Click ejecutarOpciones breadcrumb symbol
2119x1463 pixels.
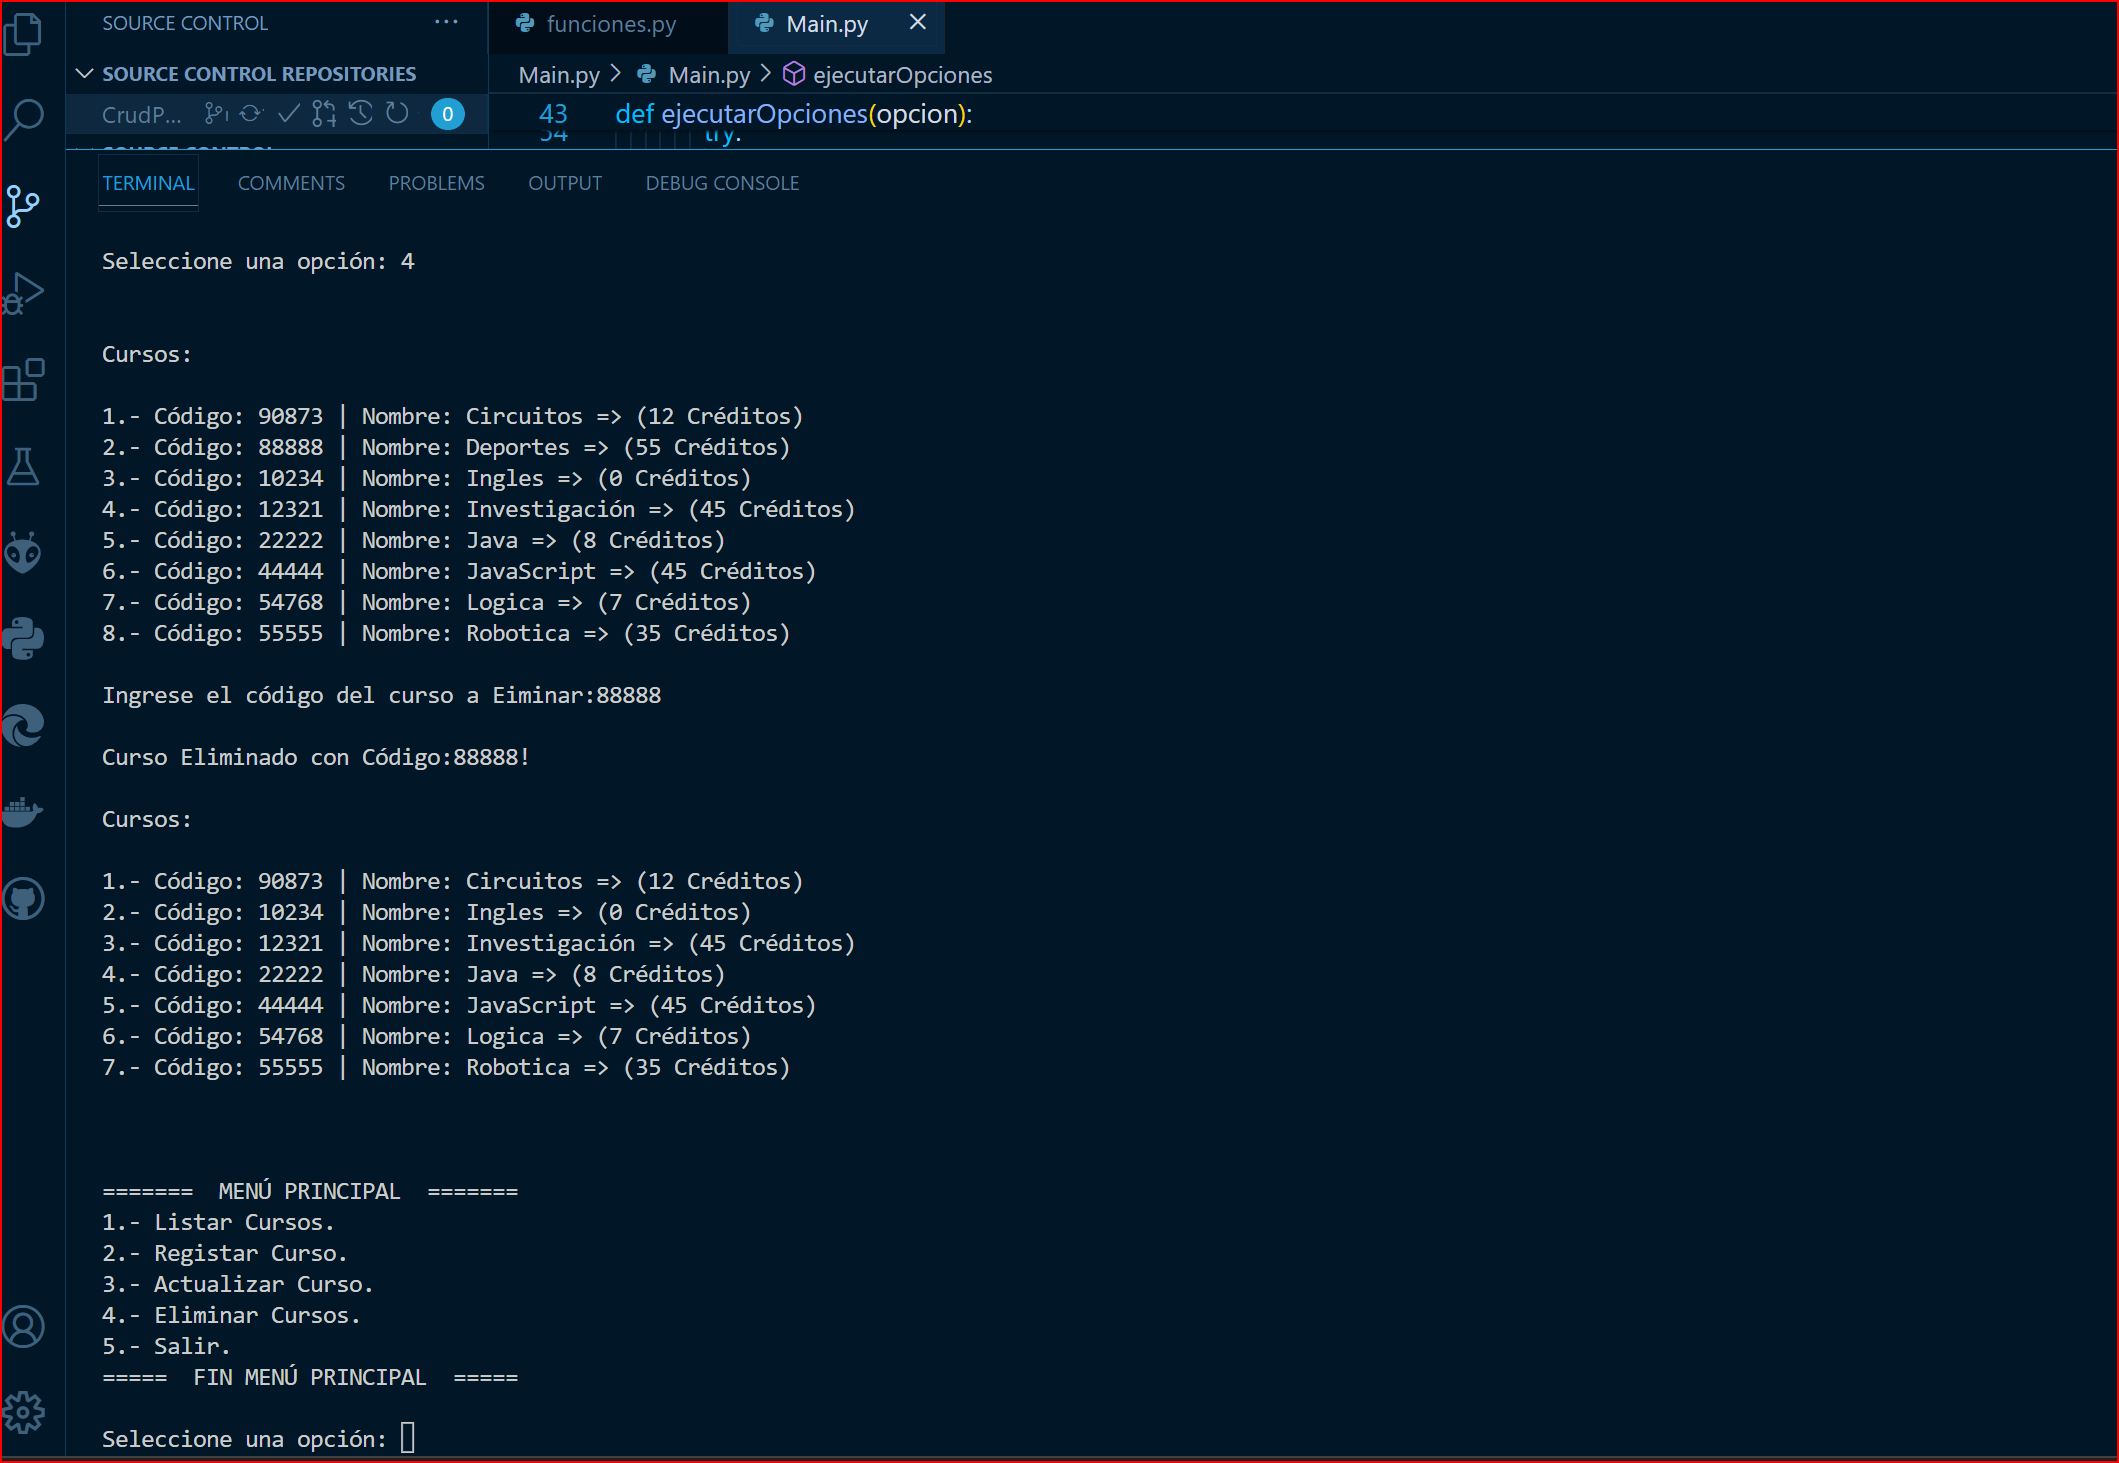[901, 75]
